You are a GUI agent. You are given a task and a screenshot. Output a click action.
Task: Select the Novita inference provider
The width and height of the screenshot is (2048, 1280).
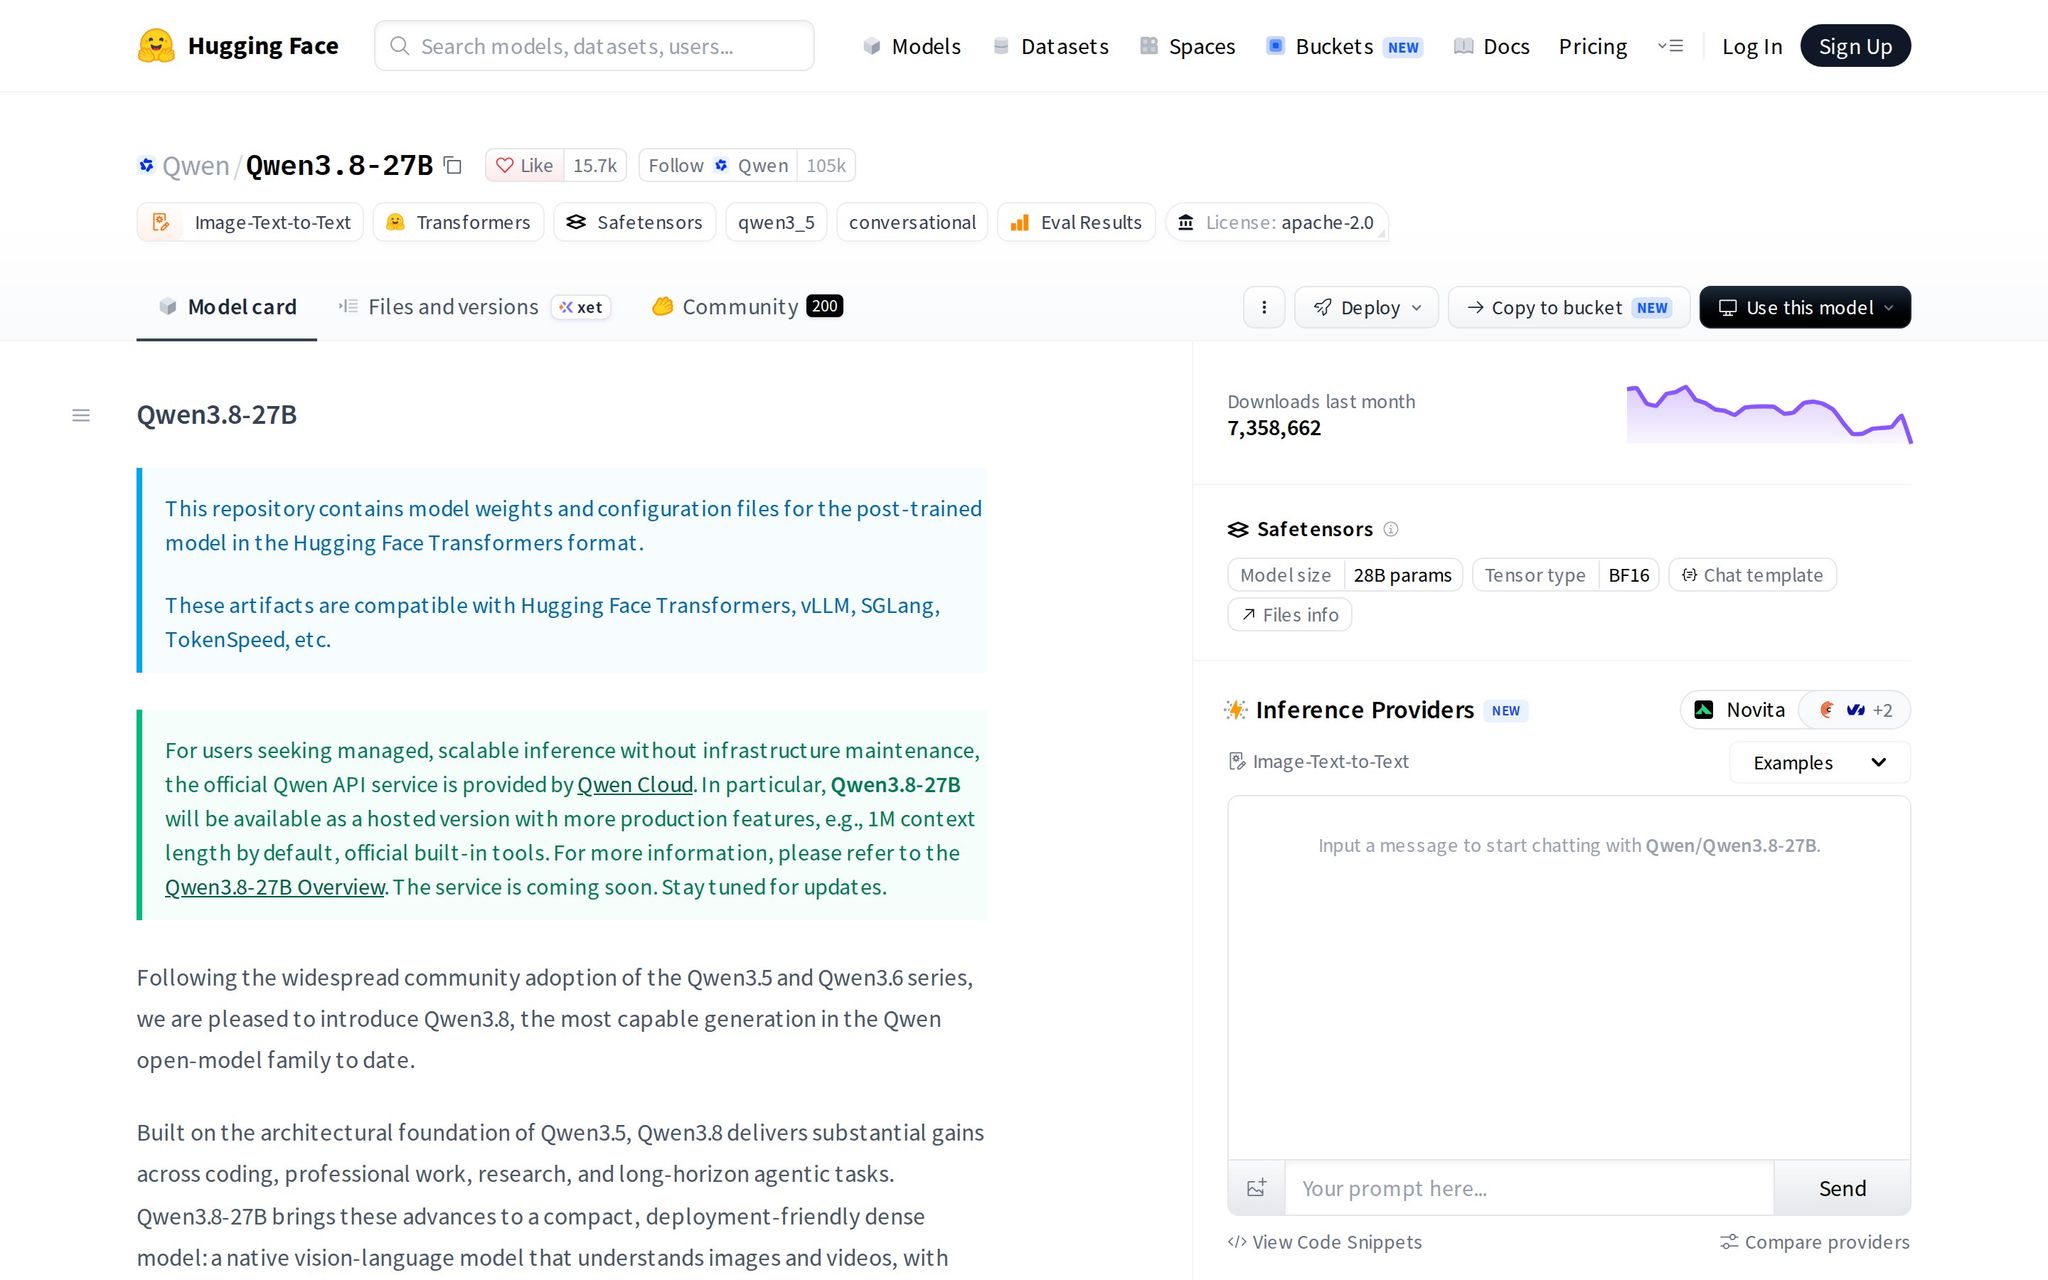pos(1740,710)
